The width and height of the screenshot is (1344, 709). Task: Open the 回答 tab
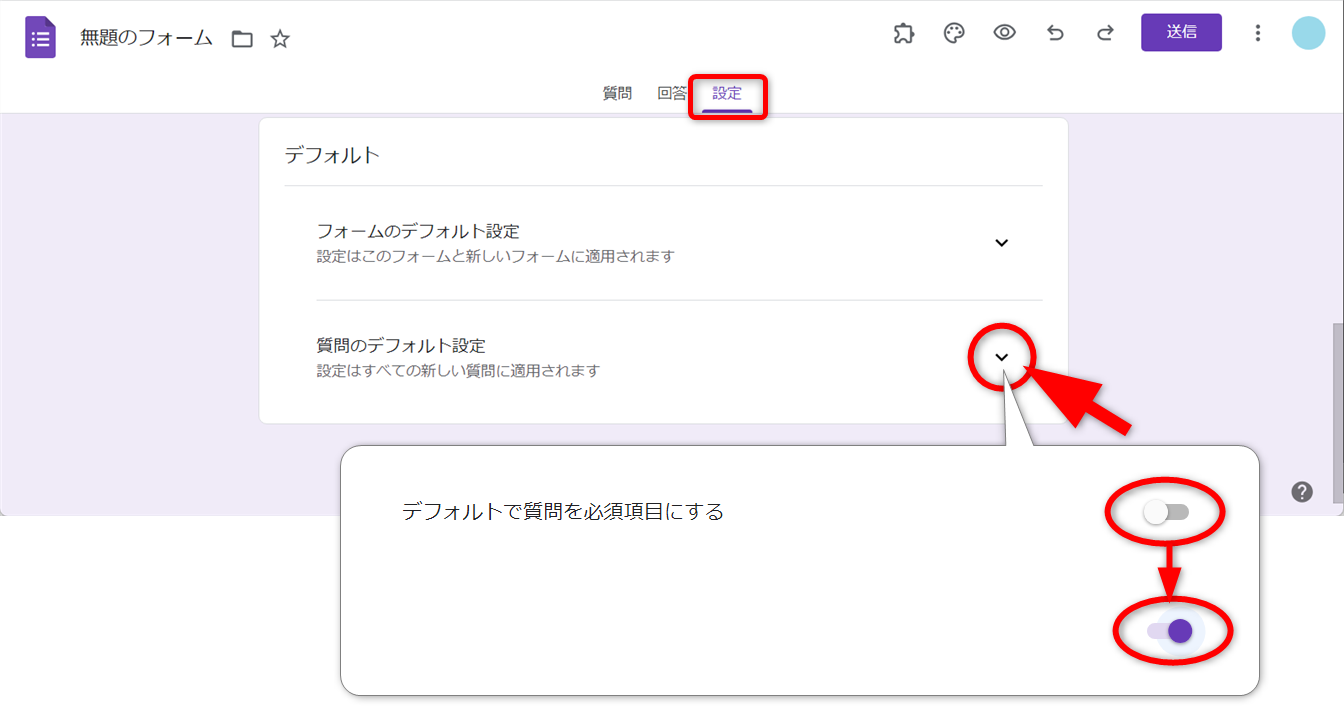point(672,94)
